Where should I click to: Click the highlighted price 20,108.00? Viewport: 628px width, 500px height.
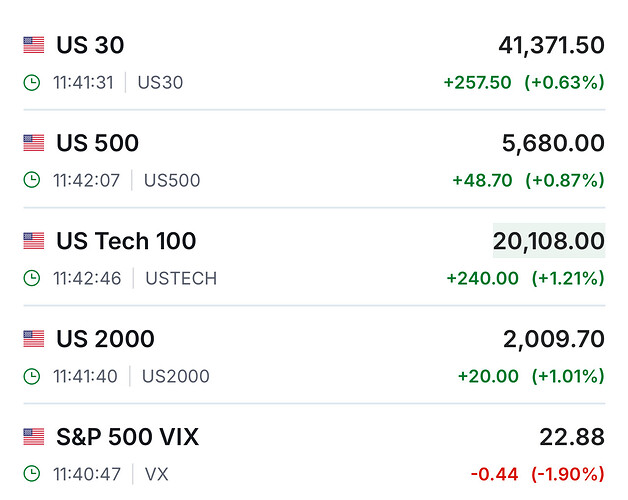pos(548,241)
